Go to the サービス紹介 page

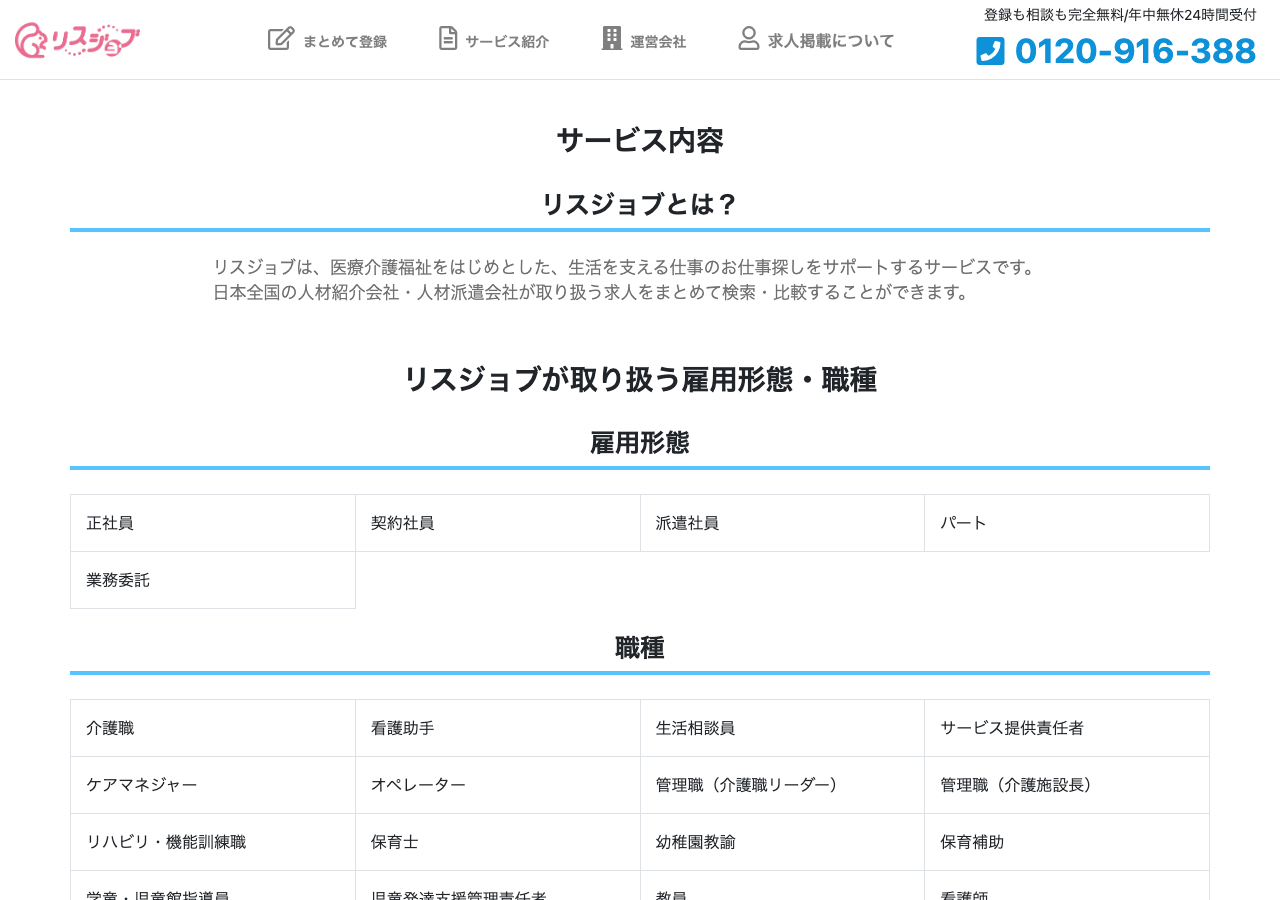click(x=494, y=40)
